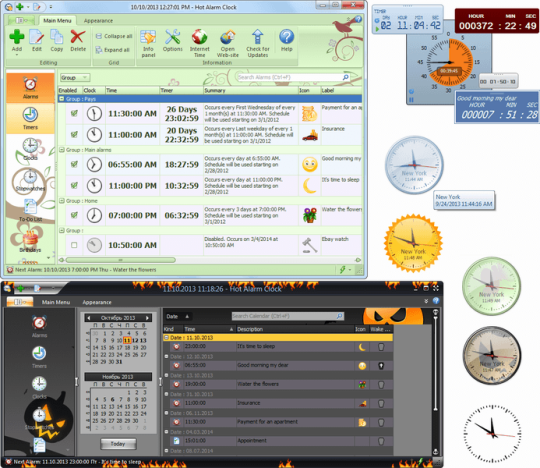Click the Internet Time globe icon
The width and height of the screenshot is (540, 468).
[x=199, y=37]
